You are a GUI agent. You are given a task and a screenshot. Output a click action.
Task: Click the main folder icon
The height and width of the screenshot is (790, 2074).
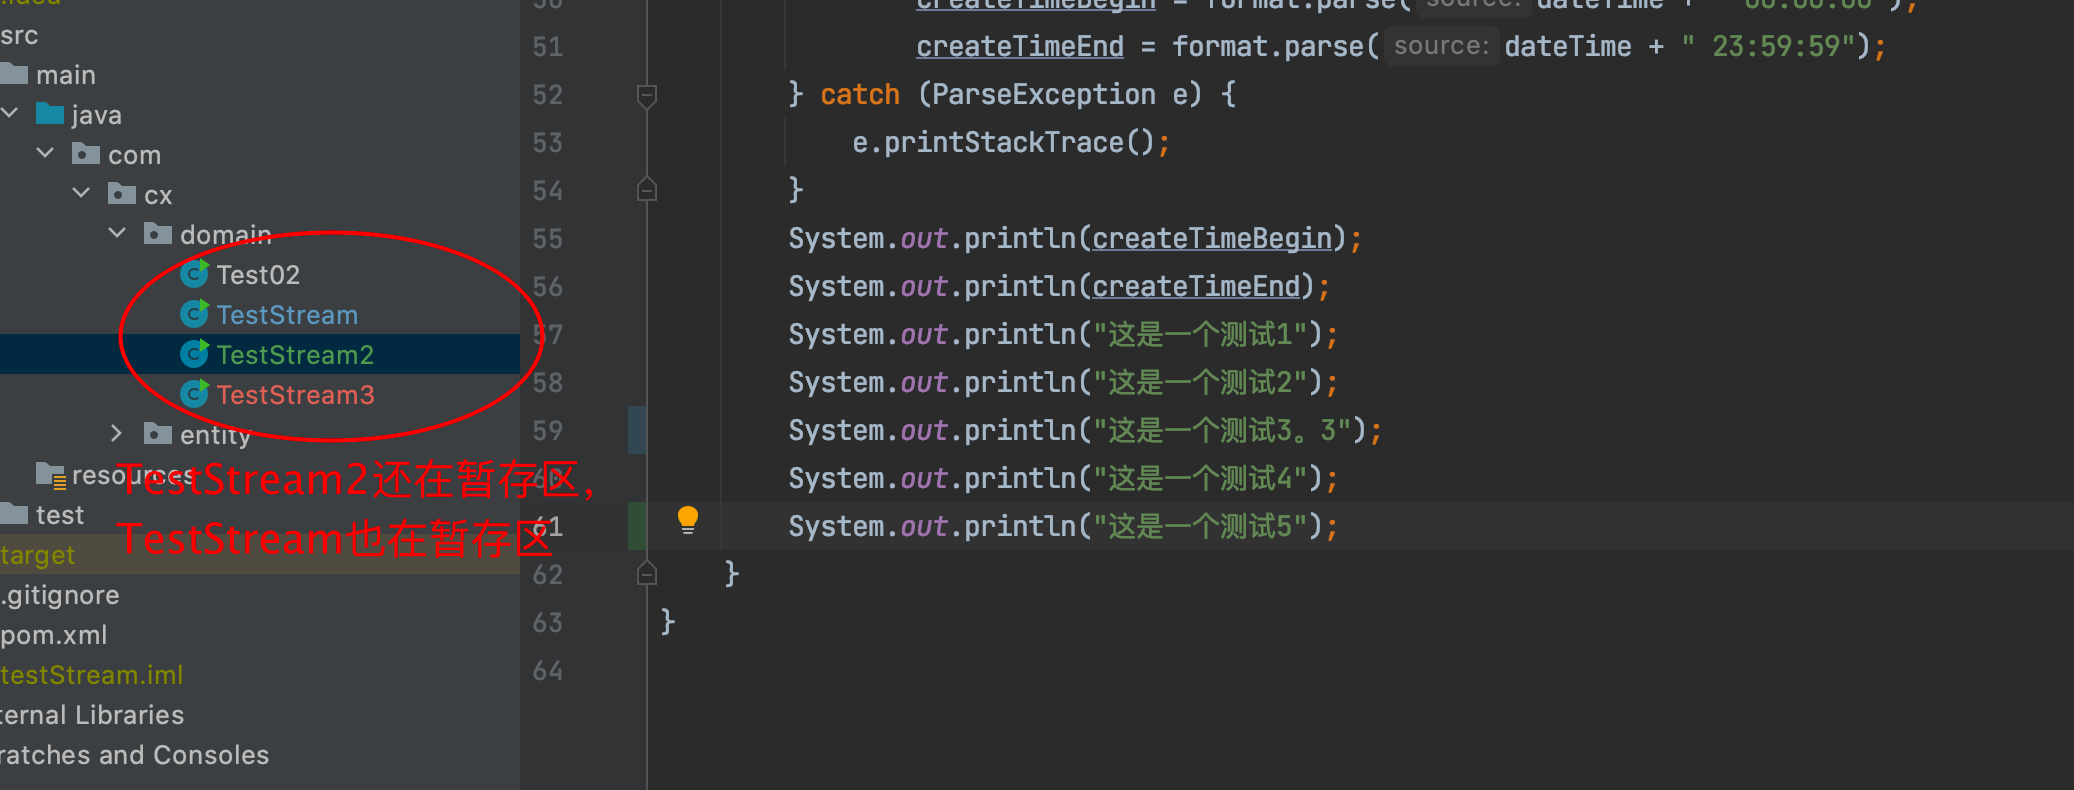tap(14, 74)
